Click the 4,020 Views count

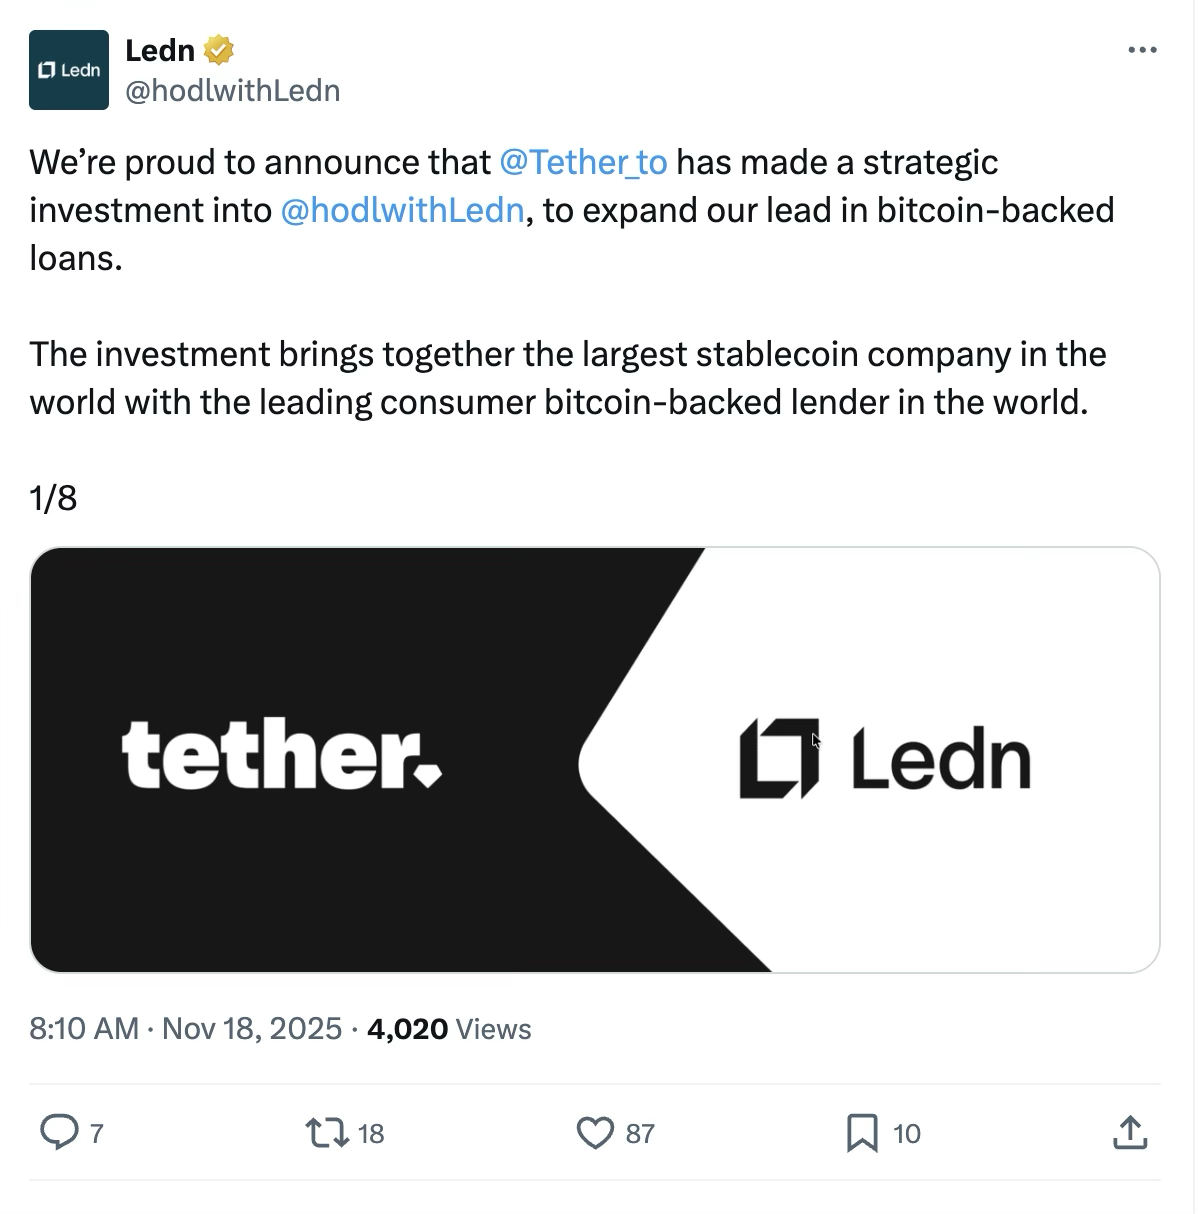pyautogui.click(x=449, y=1028)
